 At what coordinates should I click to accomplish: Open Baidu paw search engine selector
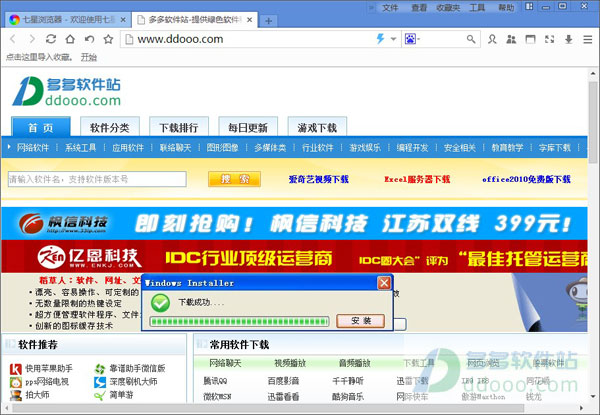pyautogui.click(x=411, y=39)
